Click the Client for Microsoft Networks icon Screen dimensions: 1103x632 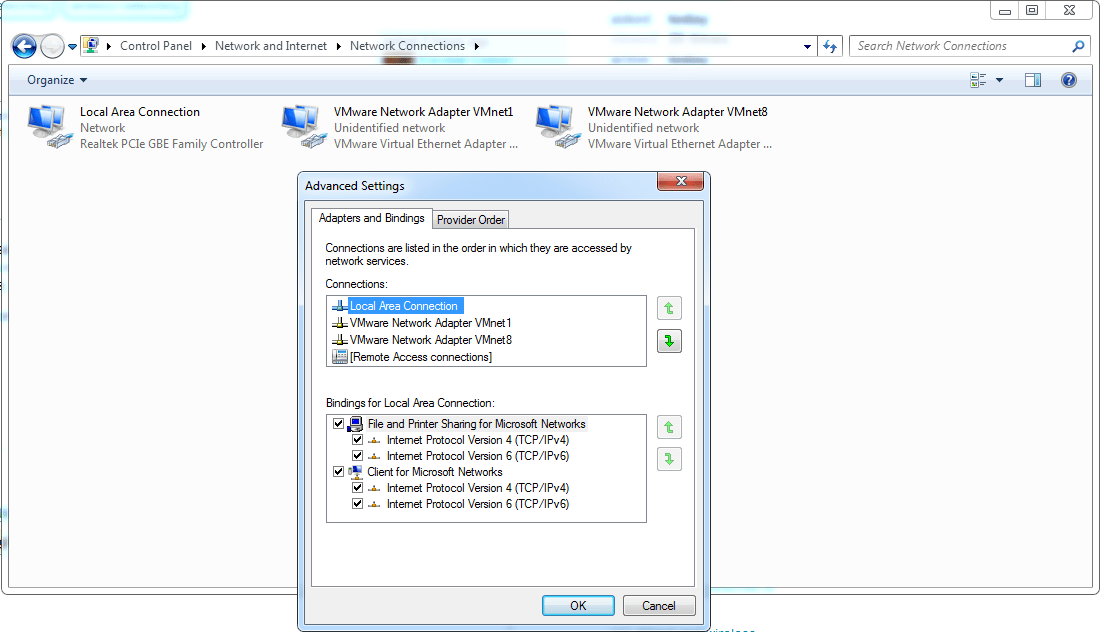tap(355, 472)
